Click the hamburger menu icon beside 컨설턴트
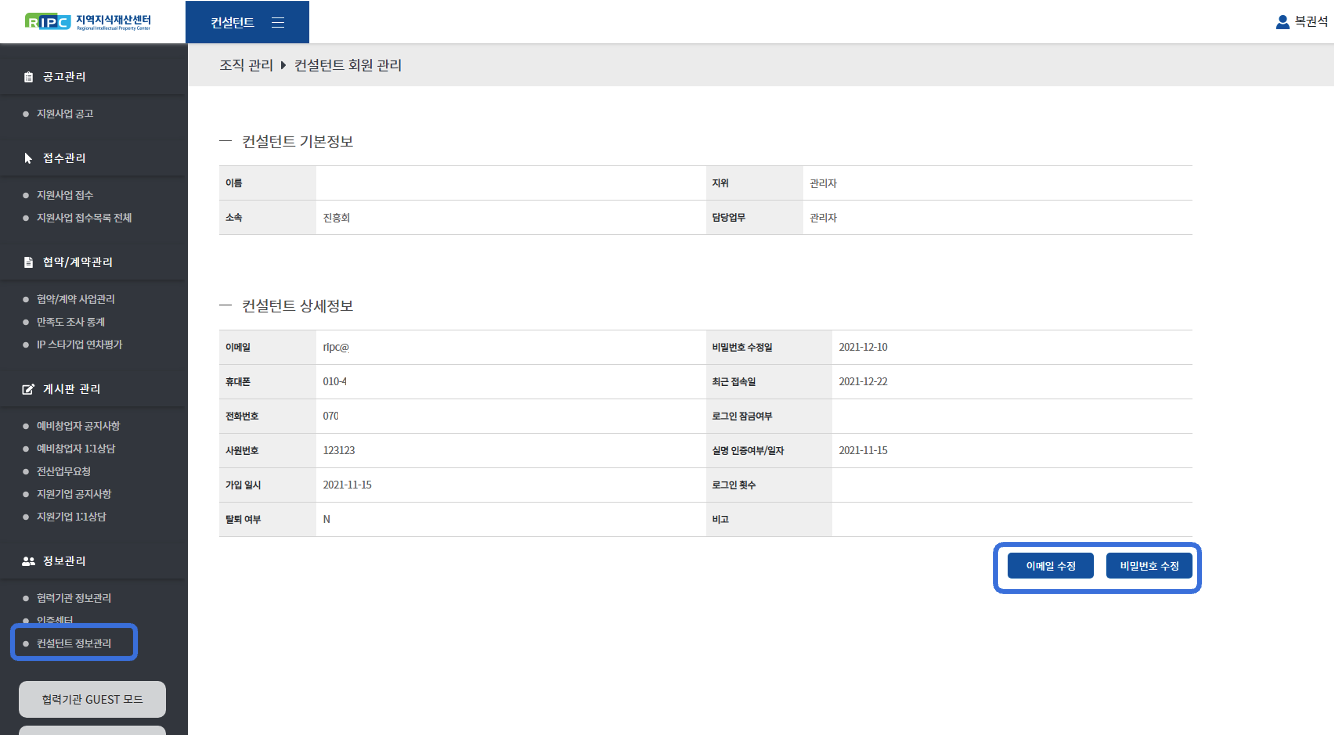The height and width of the screenshot is (736, 1334). (278, 22)
